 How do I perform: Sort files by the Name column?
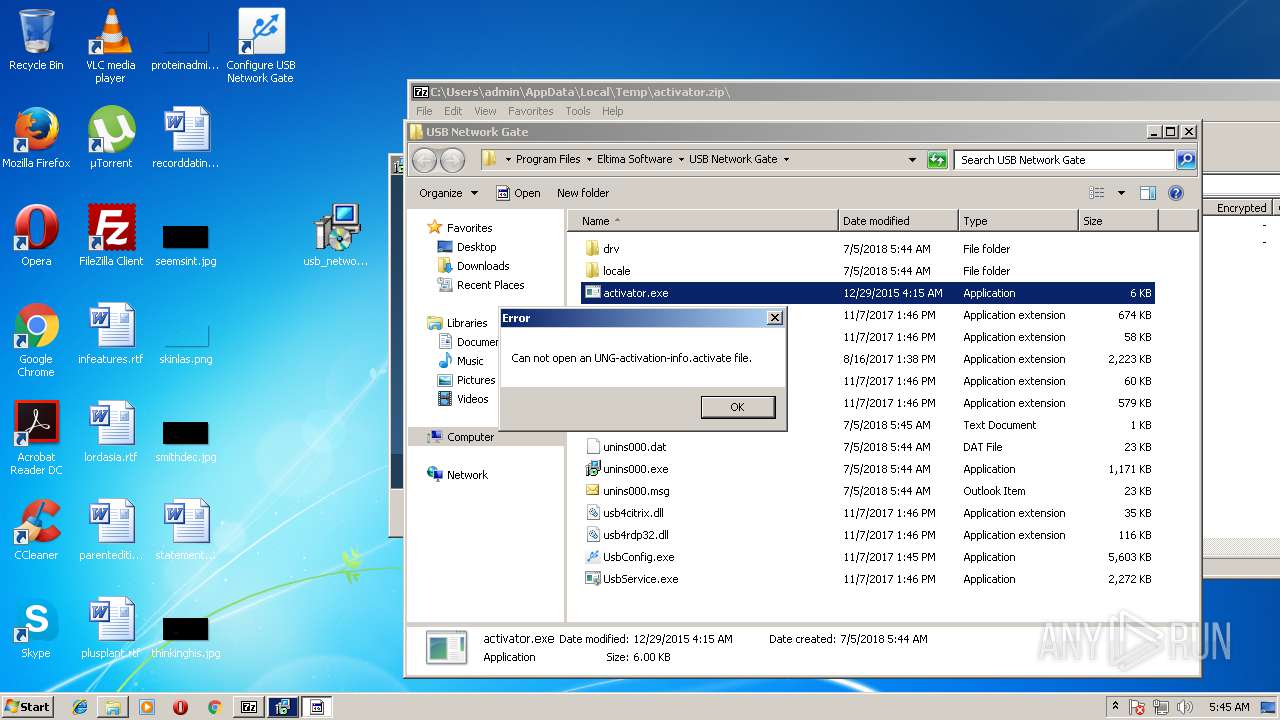tap(703, 221)
